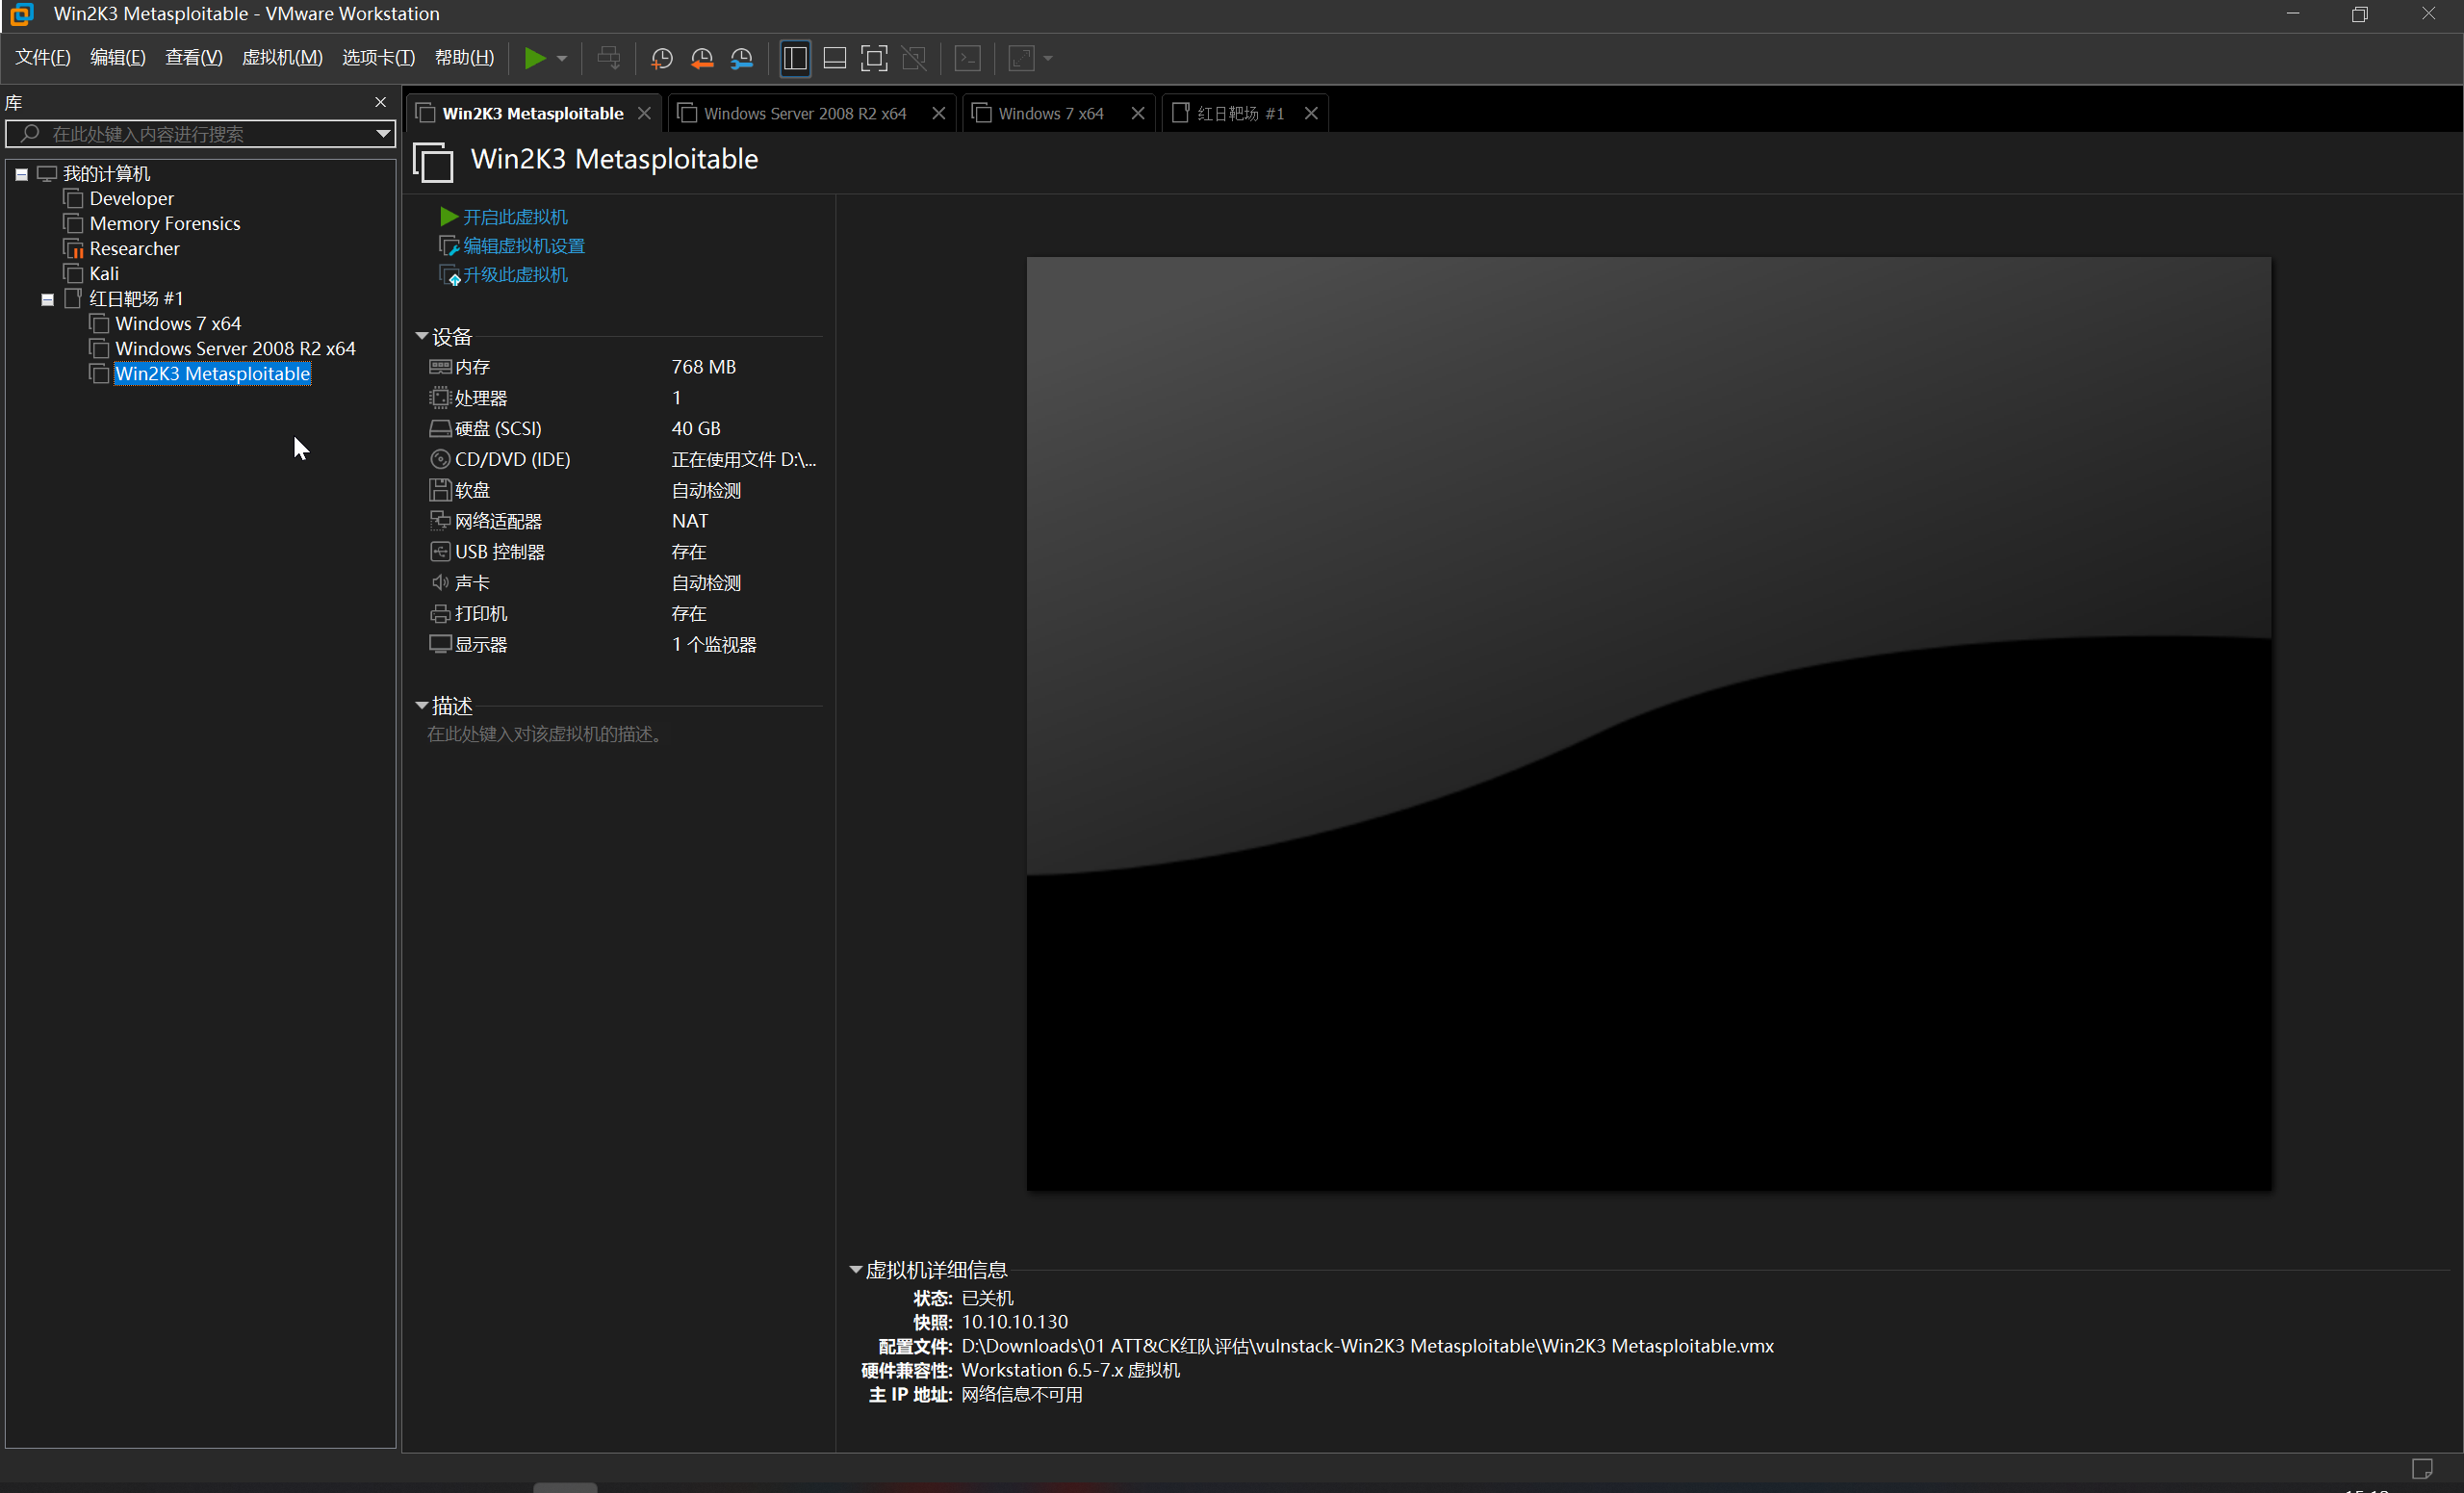Click the 10.10.10.130 snapshot value
This screenshot has width=2464, height=1493.
(1014, 1322)
